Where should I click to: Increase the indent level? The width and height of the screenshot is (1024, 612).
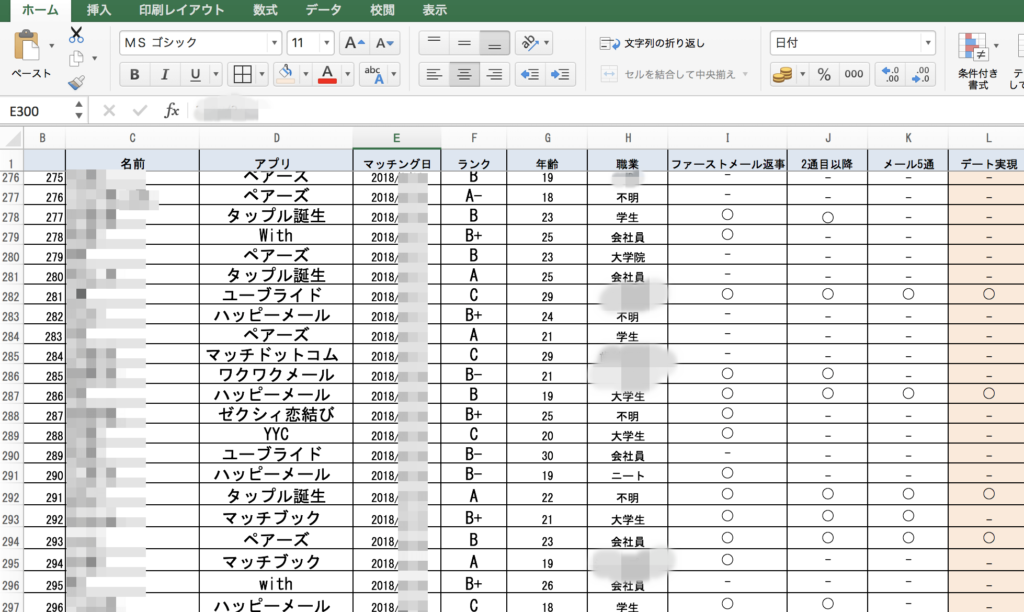560,74
